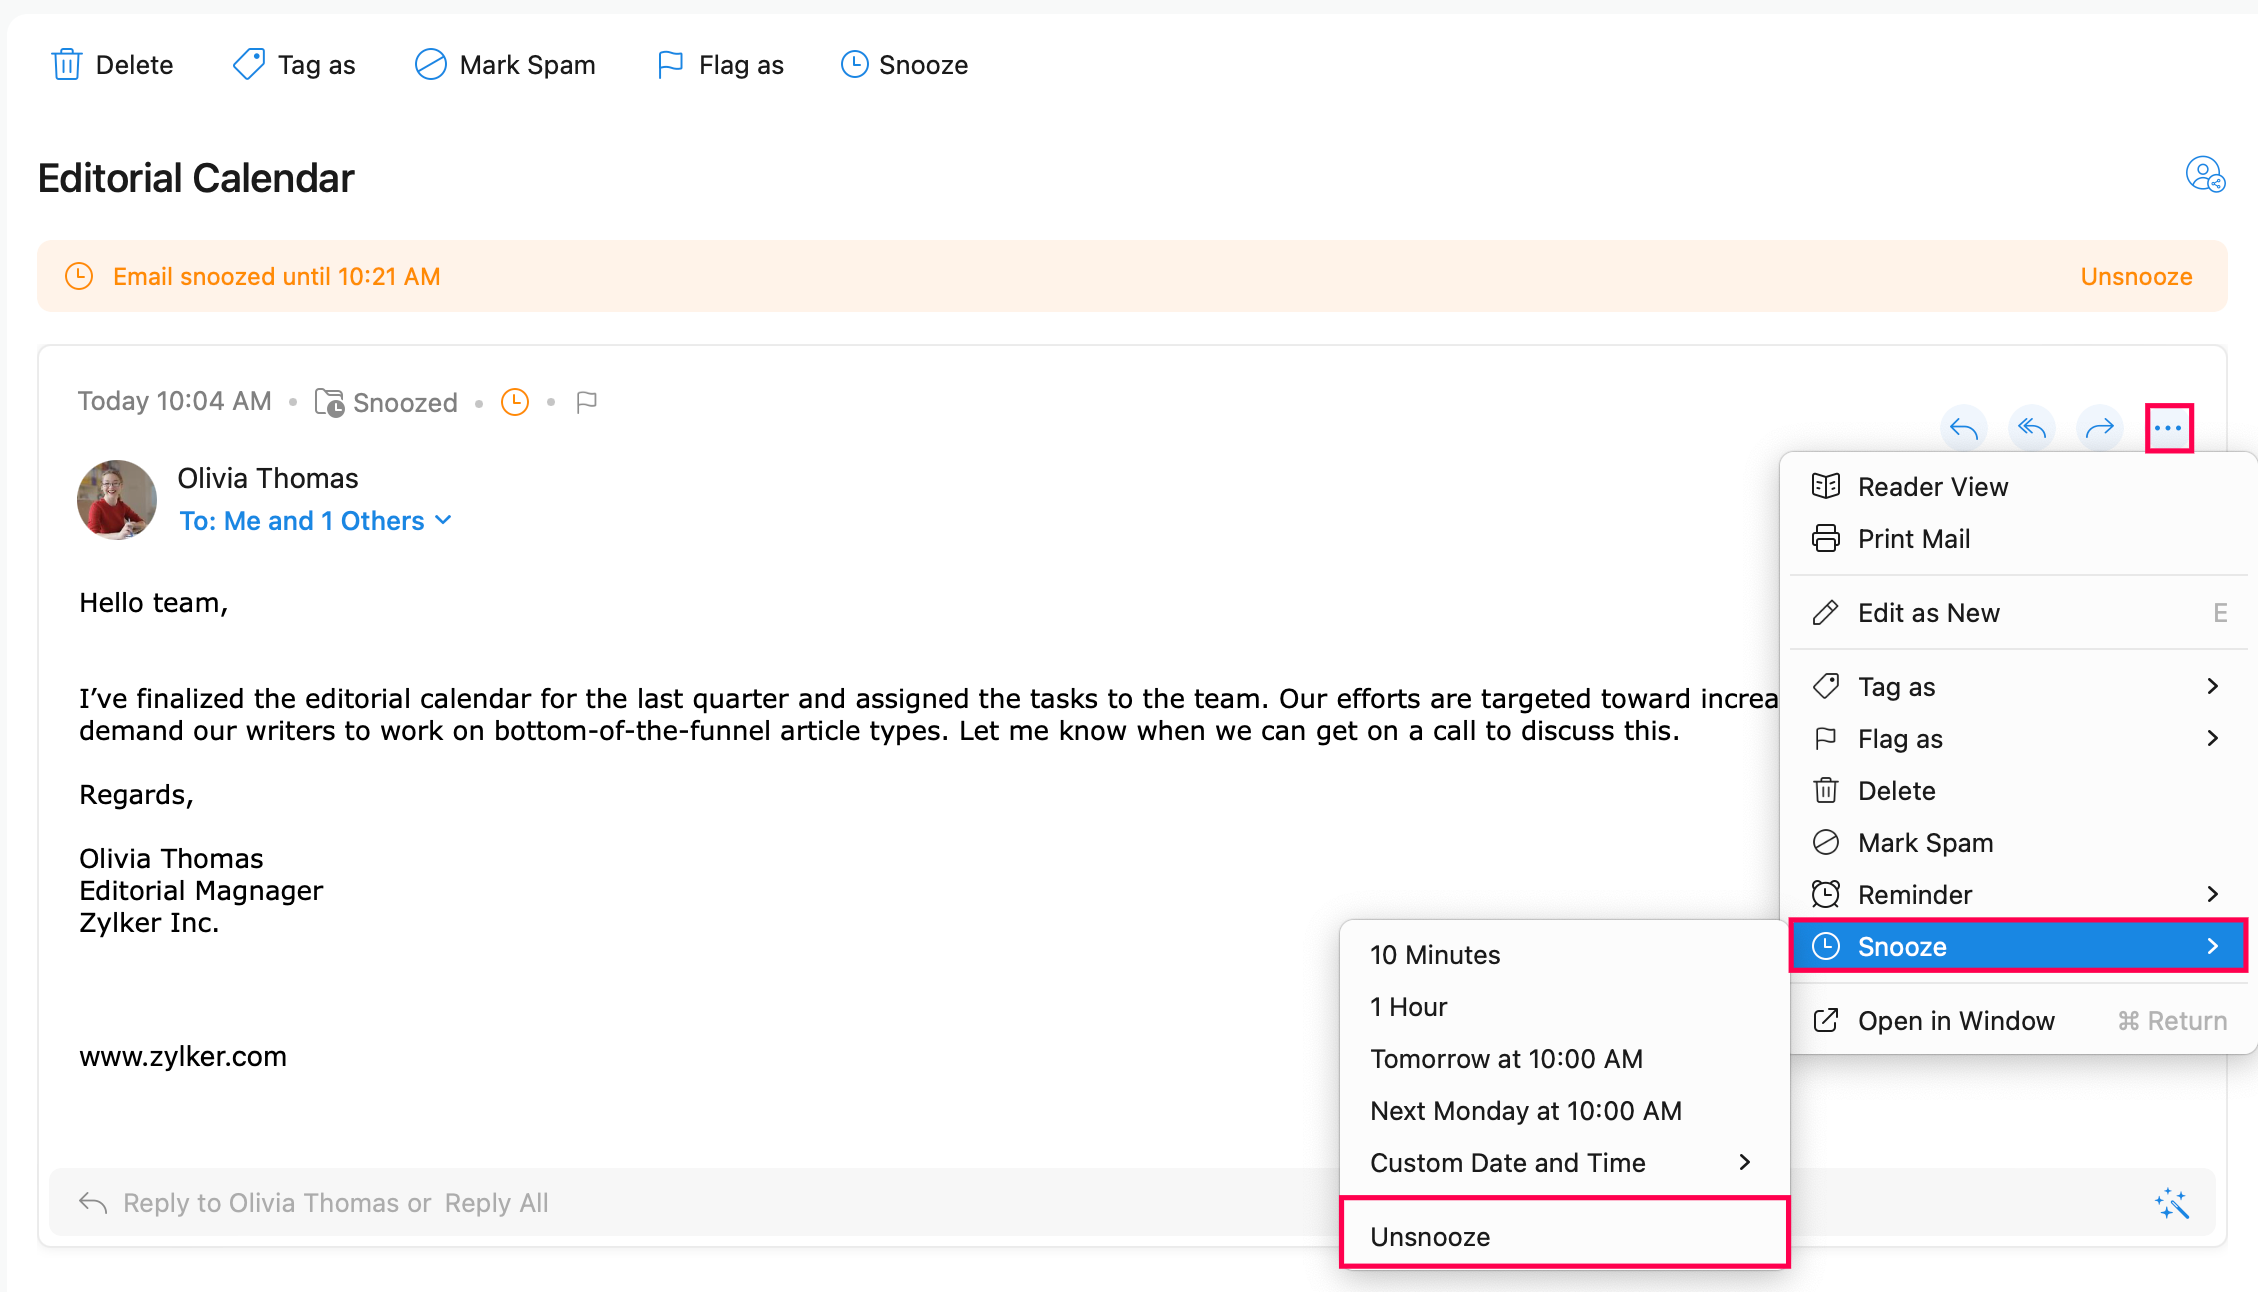Viewport: 2258px width, 1292px height.
Task: Choose Reader View in the context menu
Action: click(1932, 487)
